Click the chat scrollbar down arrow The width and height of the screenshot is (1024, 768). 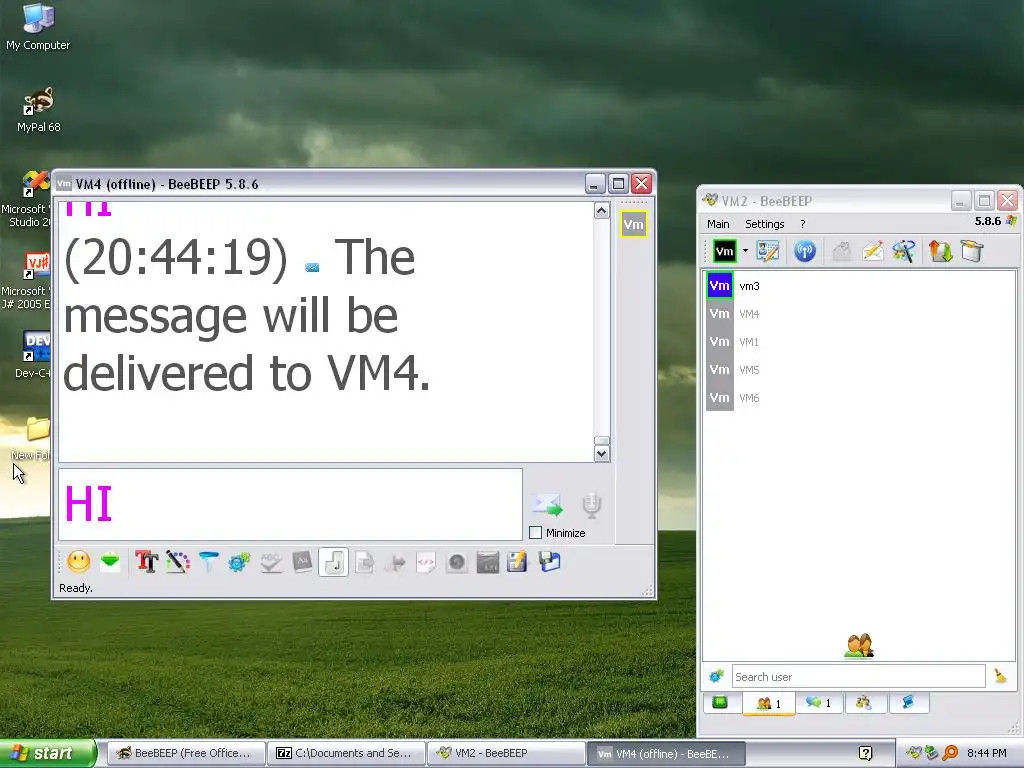pyautogui.click(x=602, y=453)
